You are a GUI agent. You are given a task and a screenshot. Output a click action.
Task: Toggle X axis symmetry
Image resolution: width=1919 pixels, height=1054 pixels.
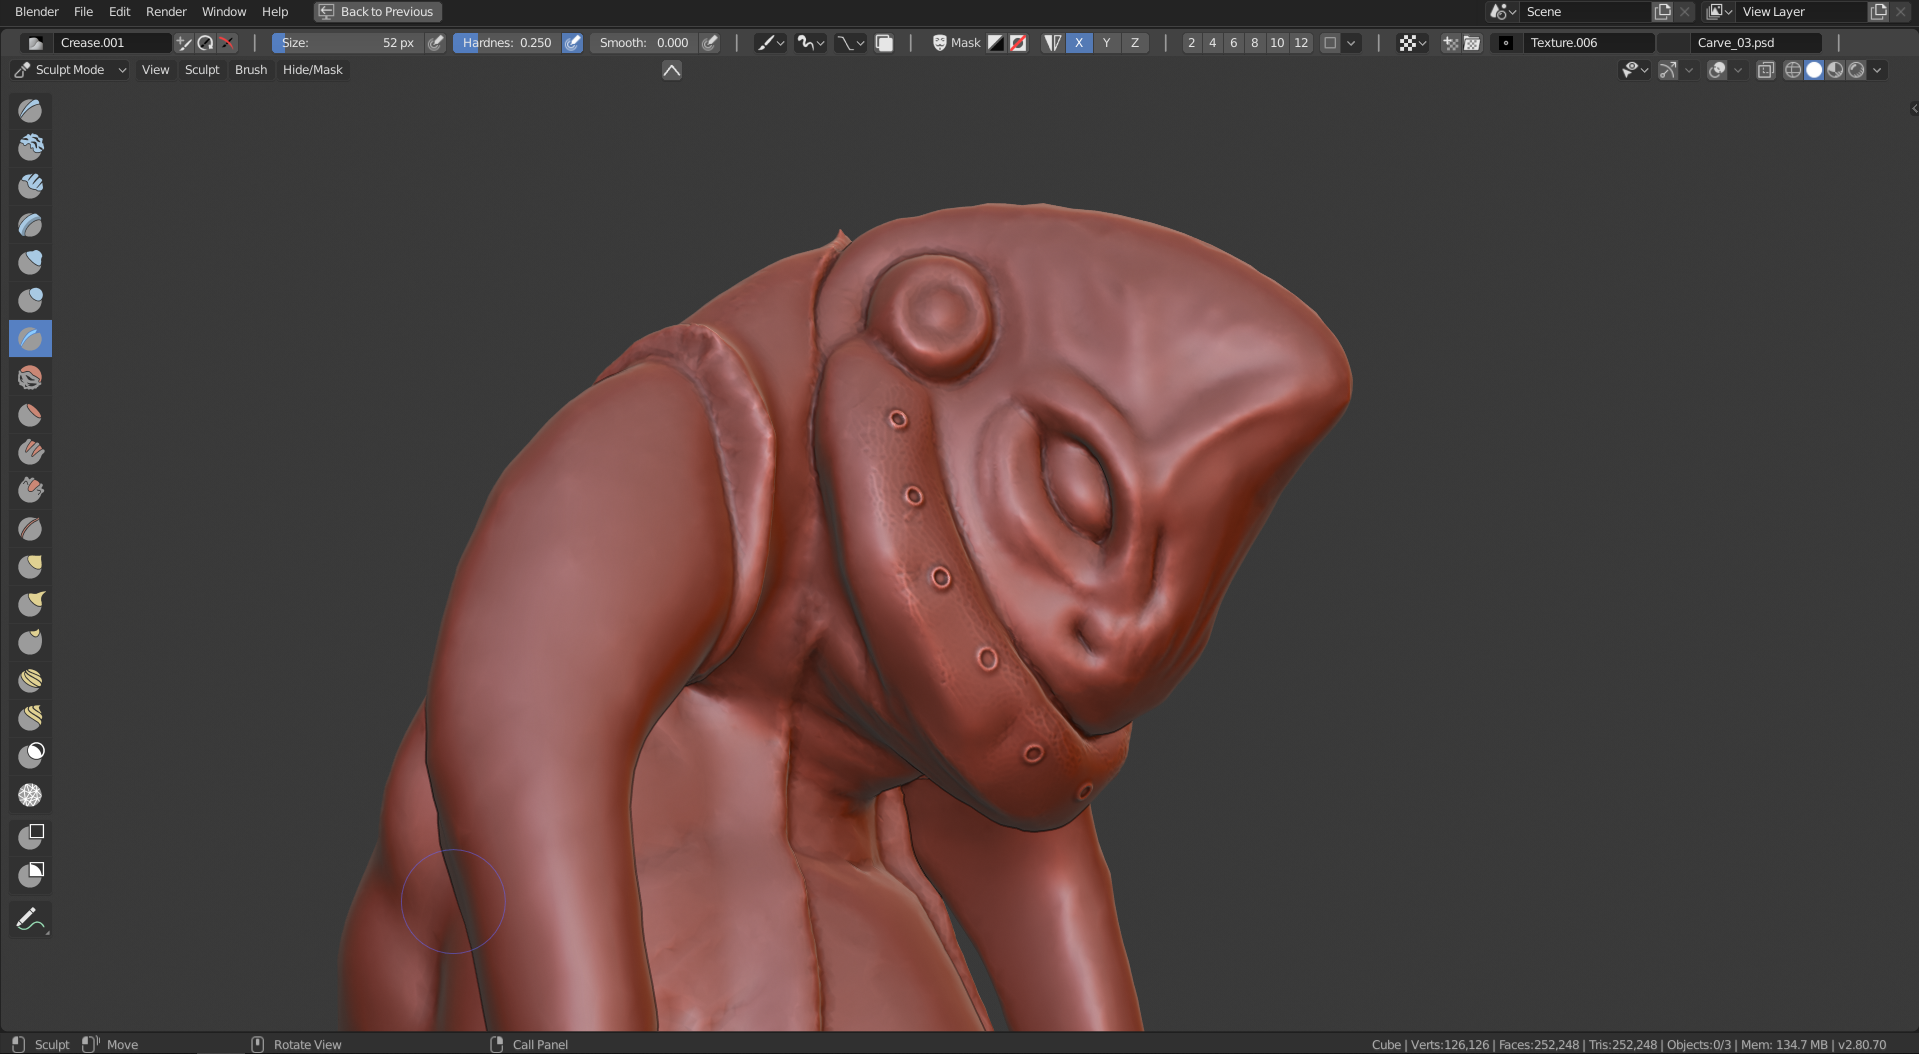pos(1078,43)
